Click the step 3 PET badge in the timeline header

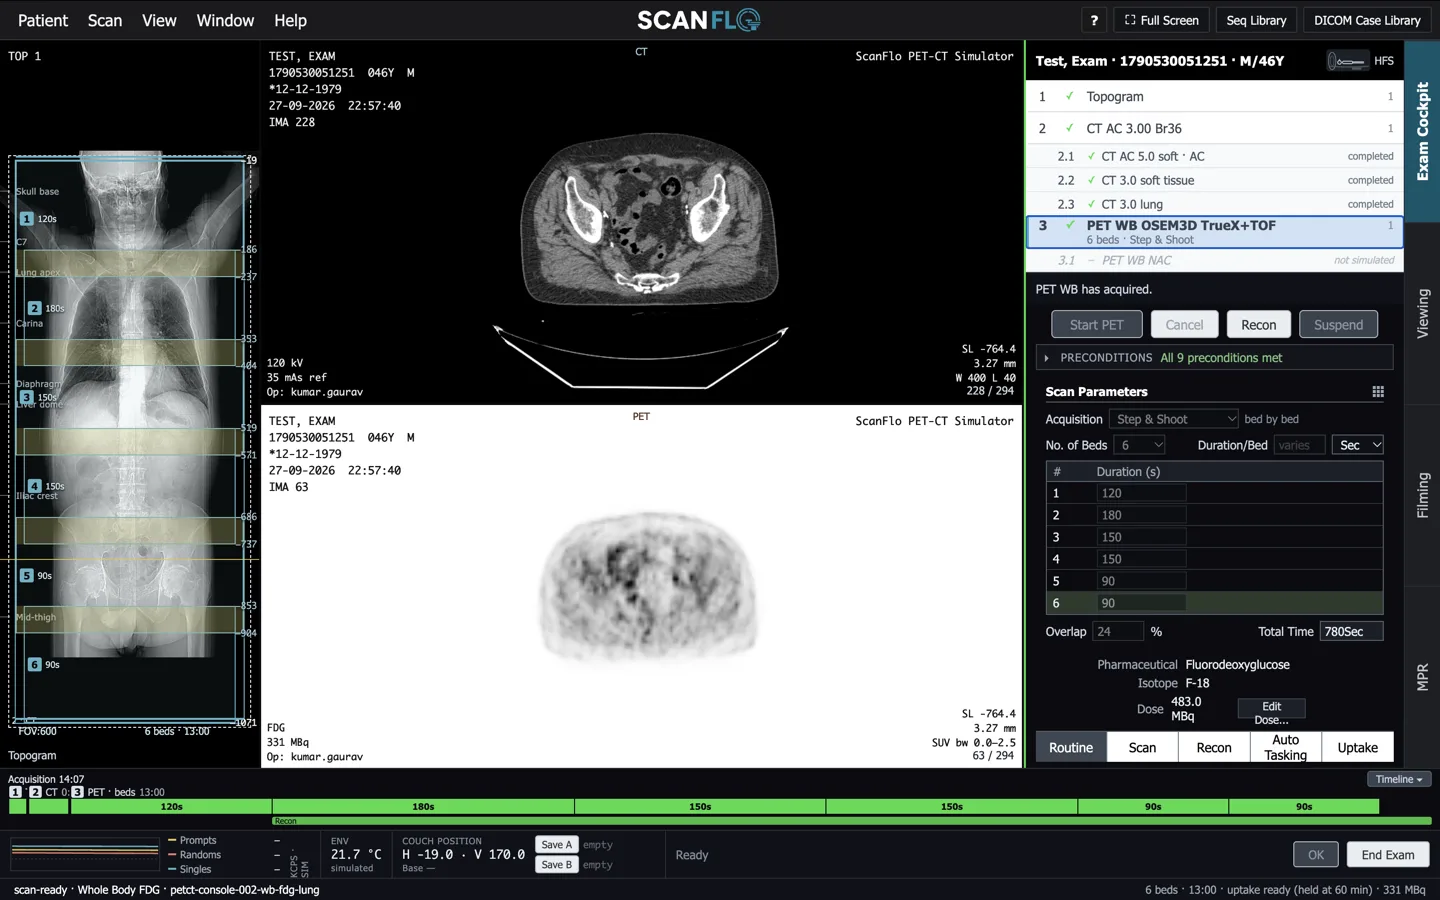click(77, 792)
